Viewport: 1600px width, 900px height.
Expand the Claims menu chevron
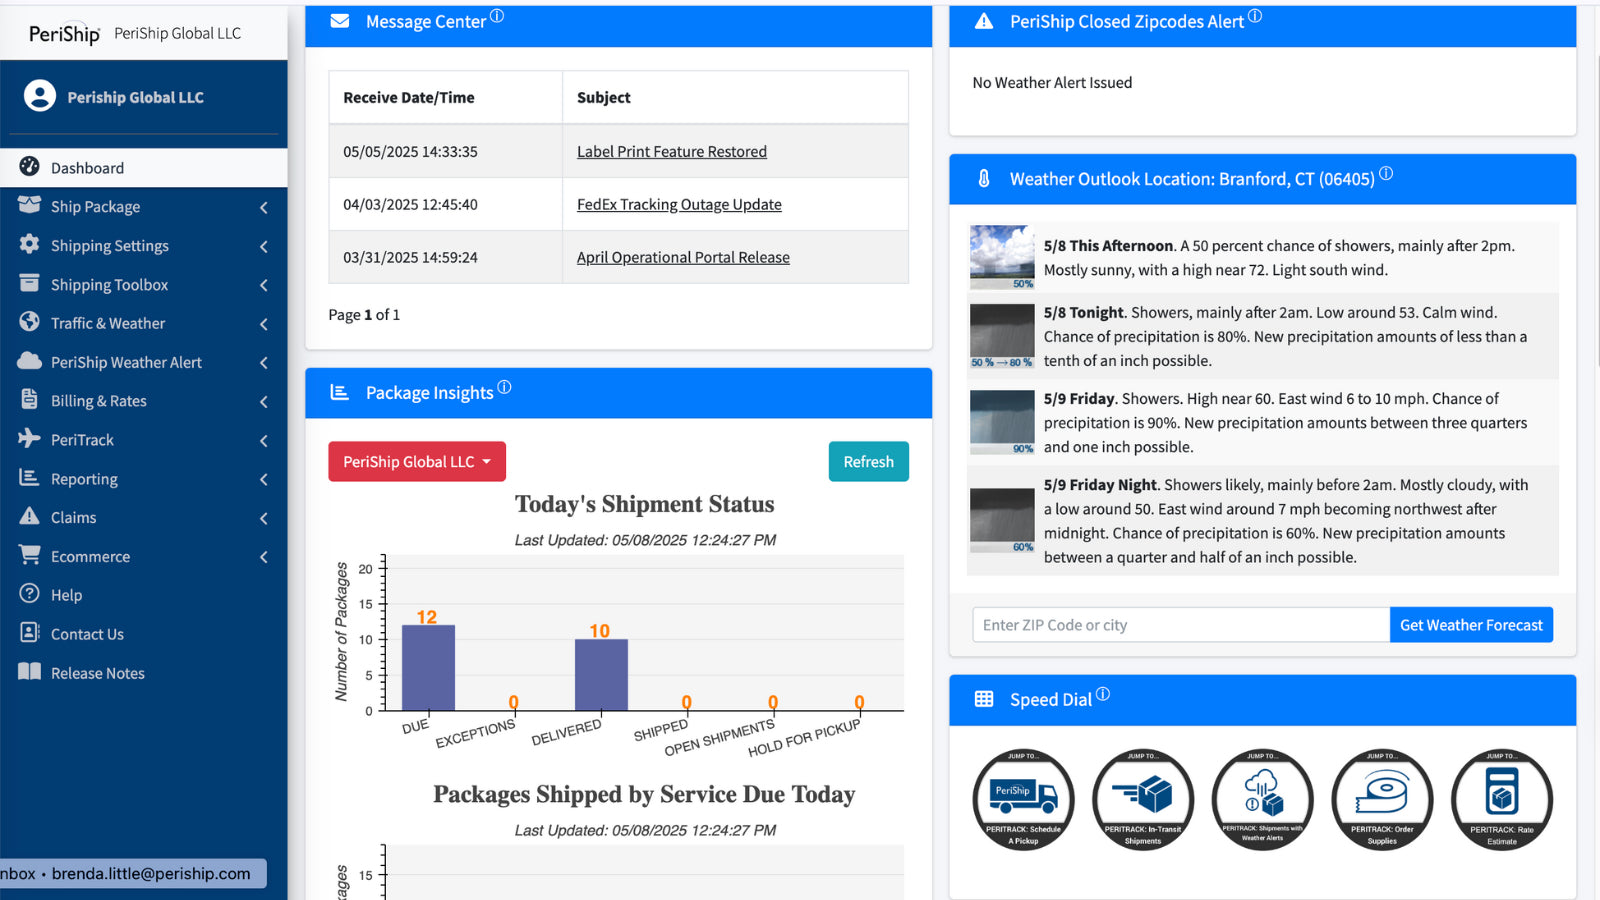coord(264,518)
